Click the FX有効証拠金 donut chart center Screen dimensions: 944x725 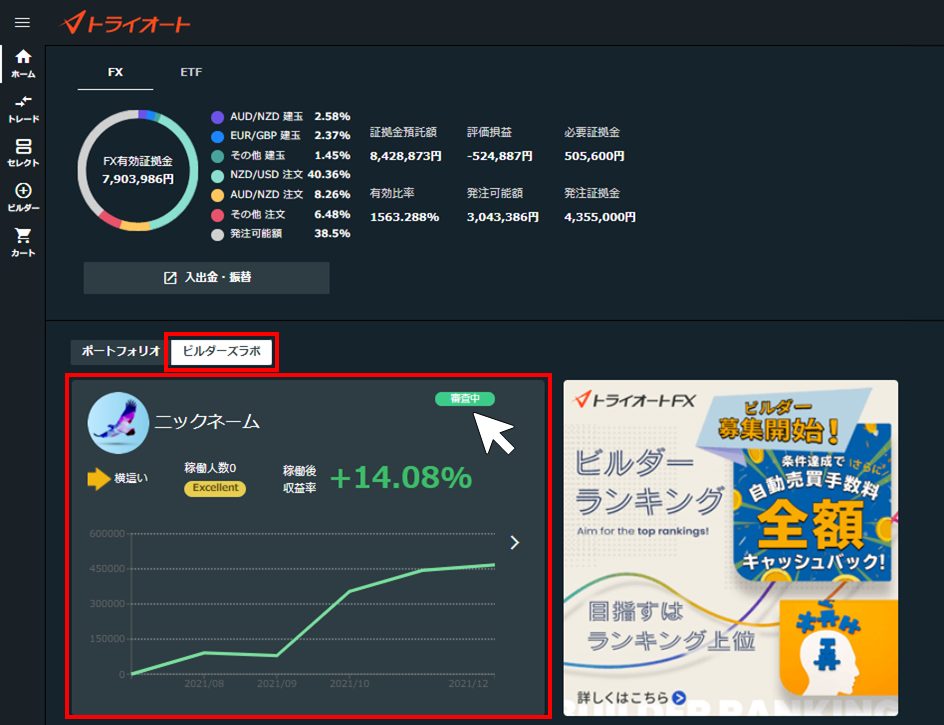138,170
